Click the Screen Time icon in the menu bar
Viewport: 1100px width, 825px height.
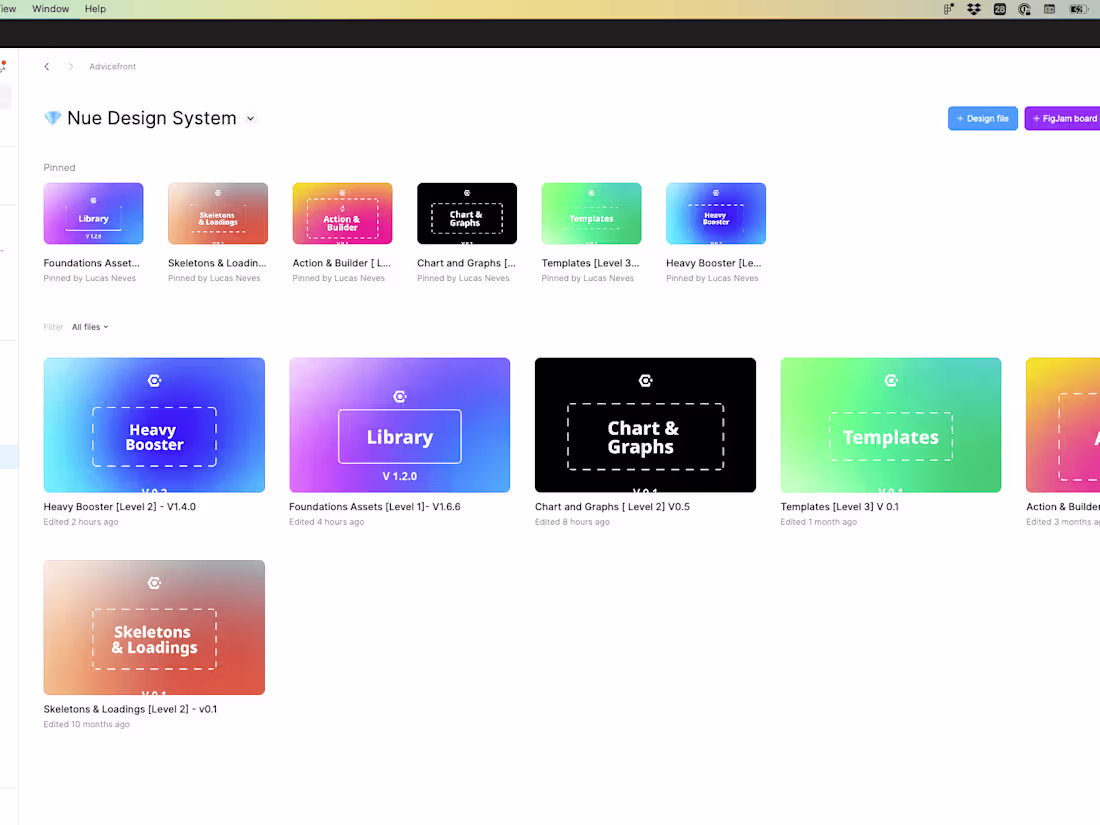[1025, 8]
